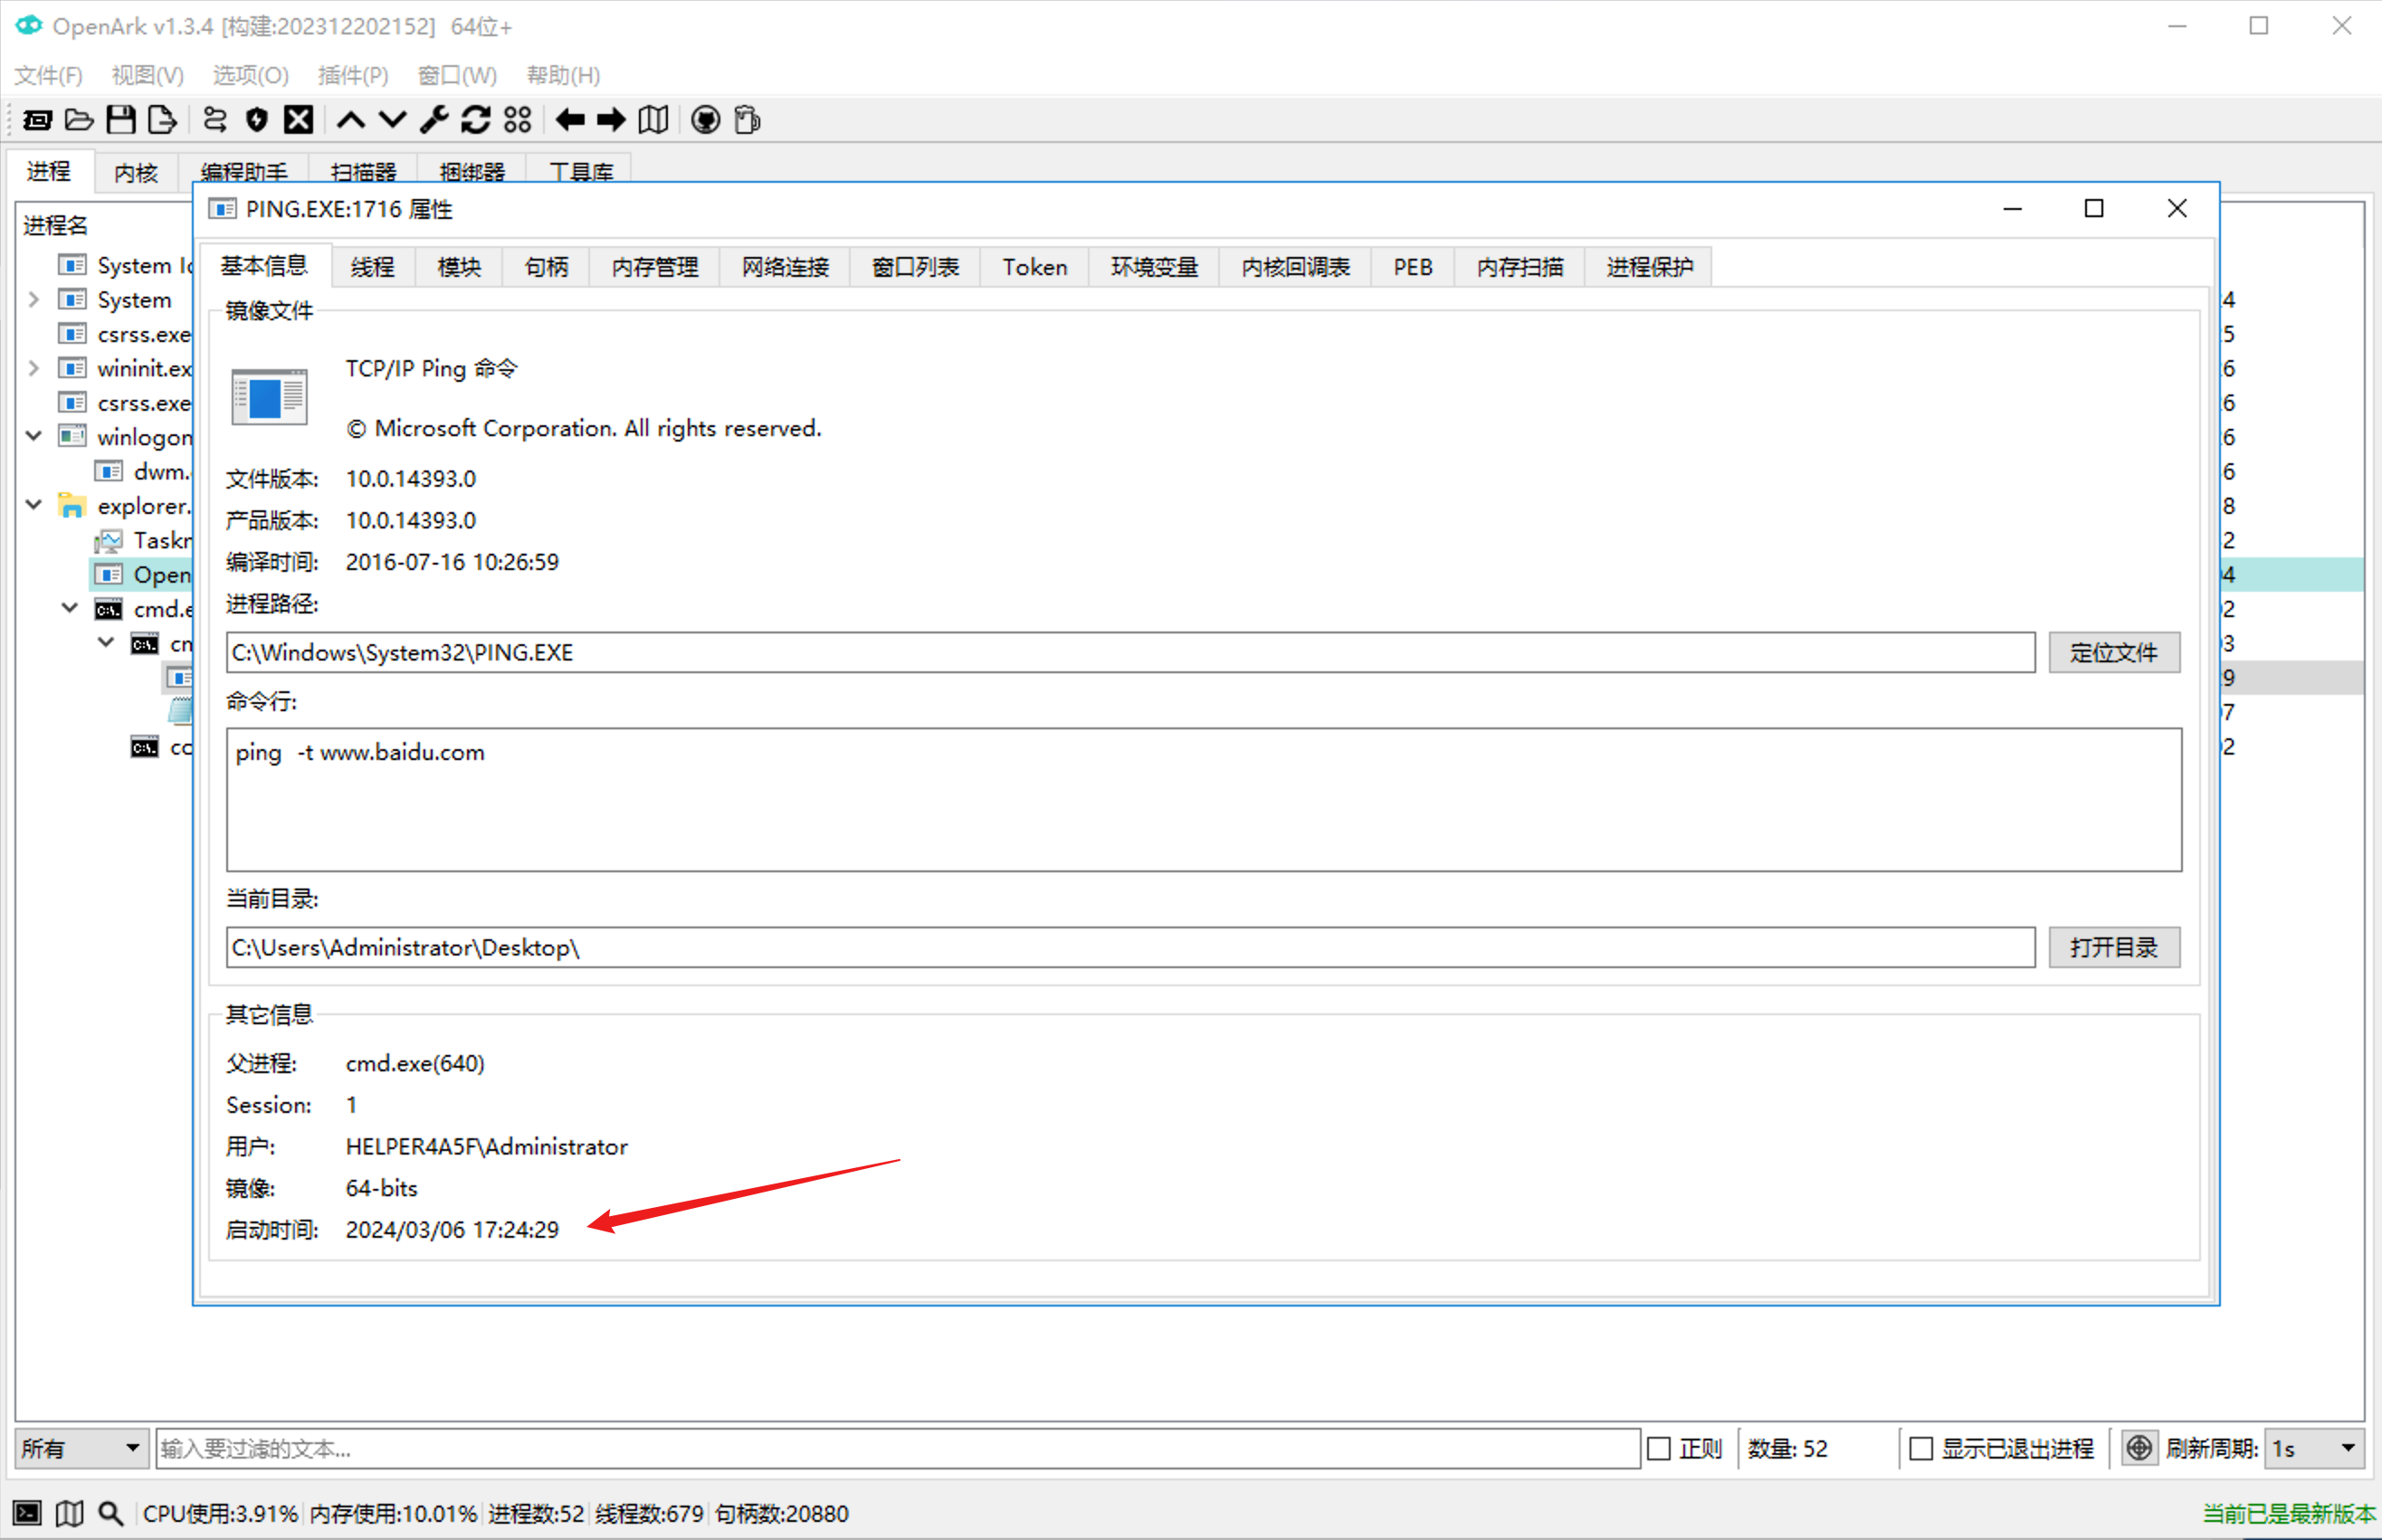Viewport: 2382px width, 1540px height.
Task: Click the save floppy disk toolbar icon
Action: point(121,120)
